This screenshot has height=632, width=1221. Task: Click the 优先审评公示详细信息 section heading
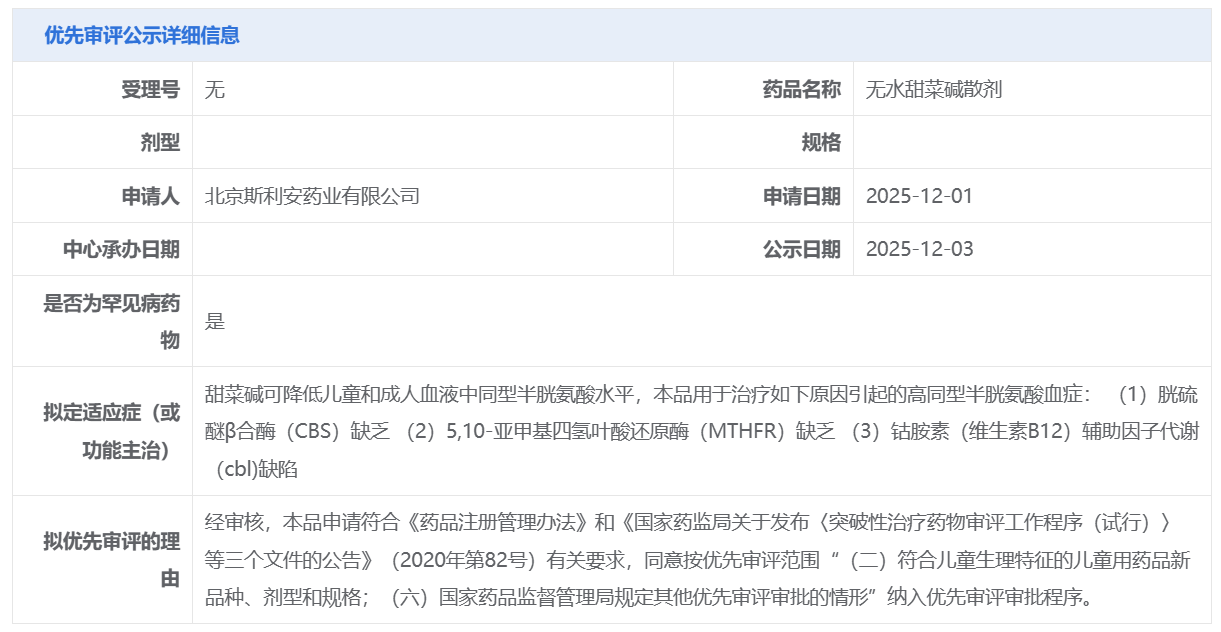pyautogui.click(x=142, y=35)
